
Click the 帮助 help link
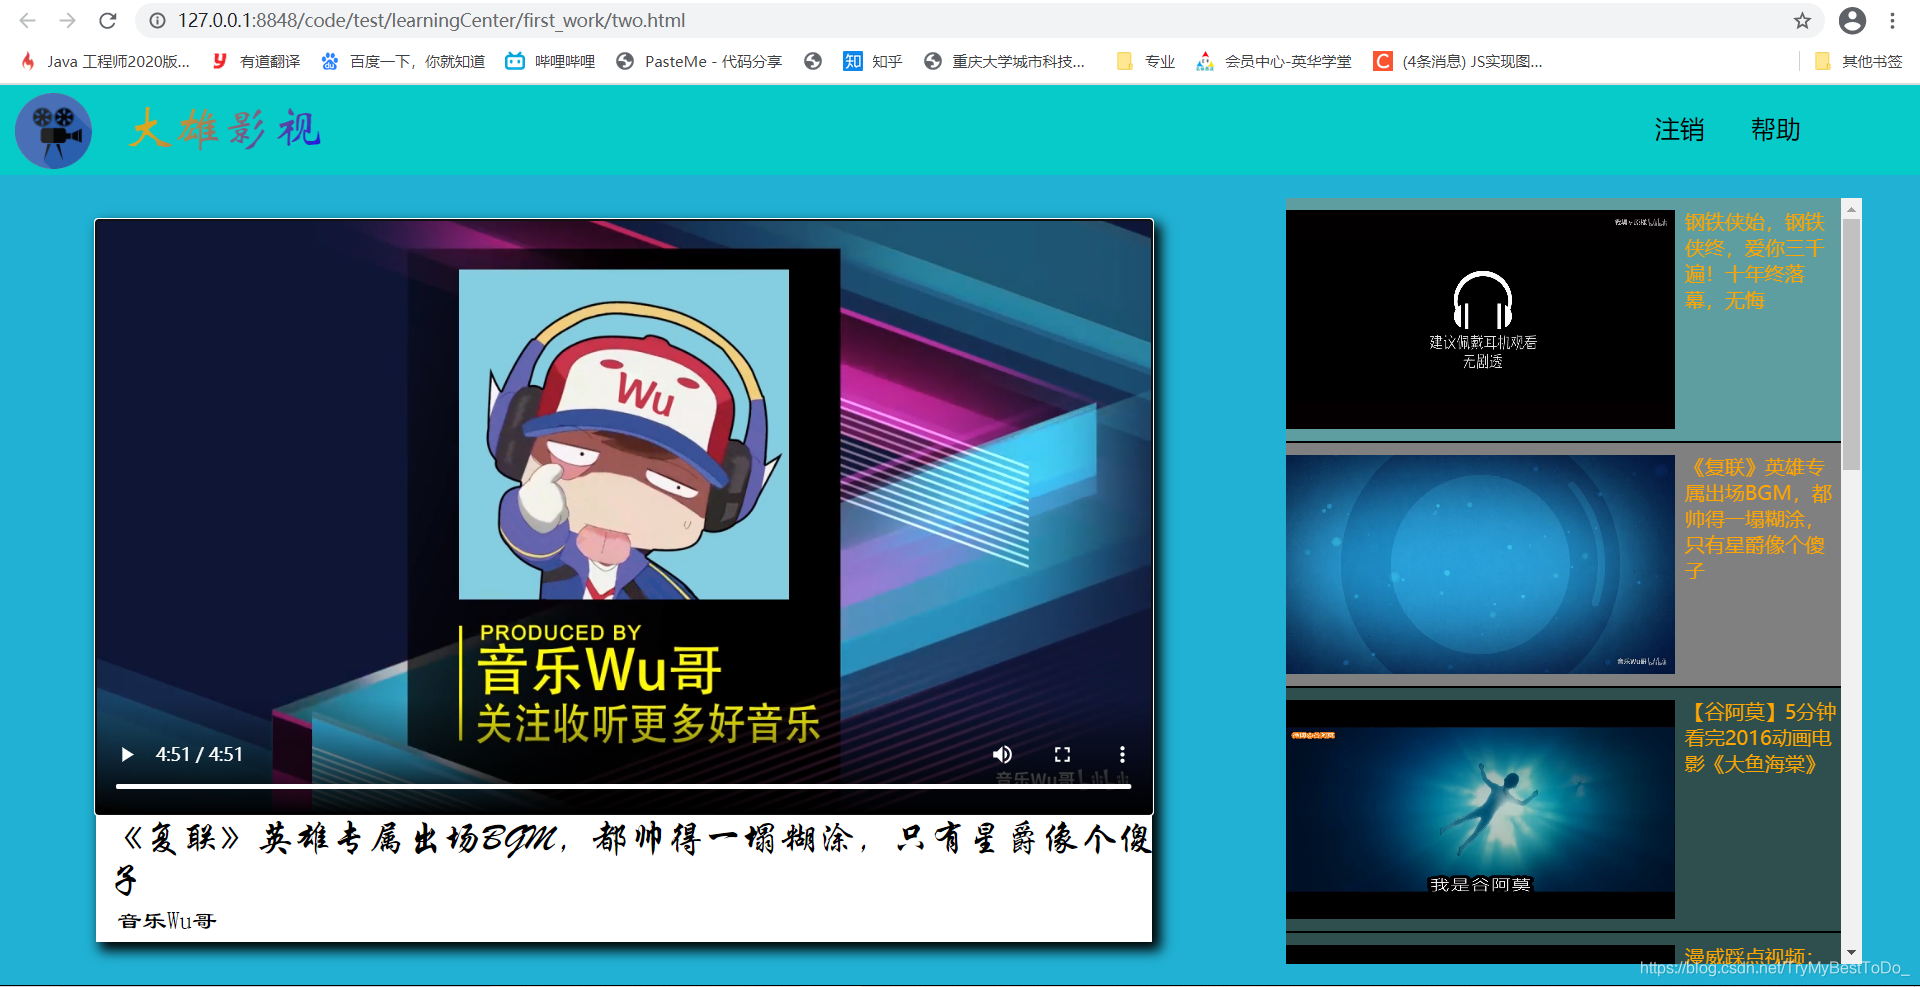[1776, 130]
